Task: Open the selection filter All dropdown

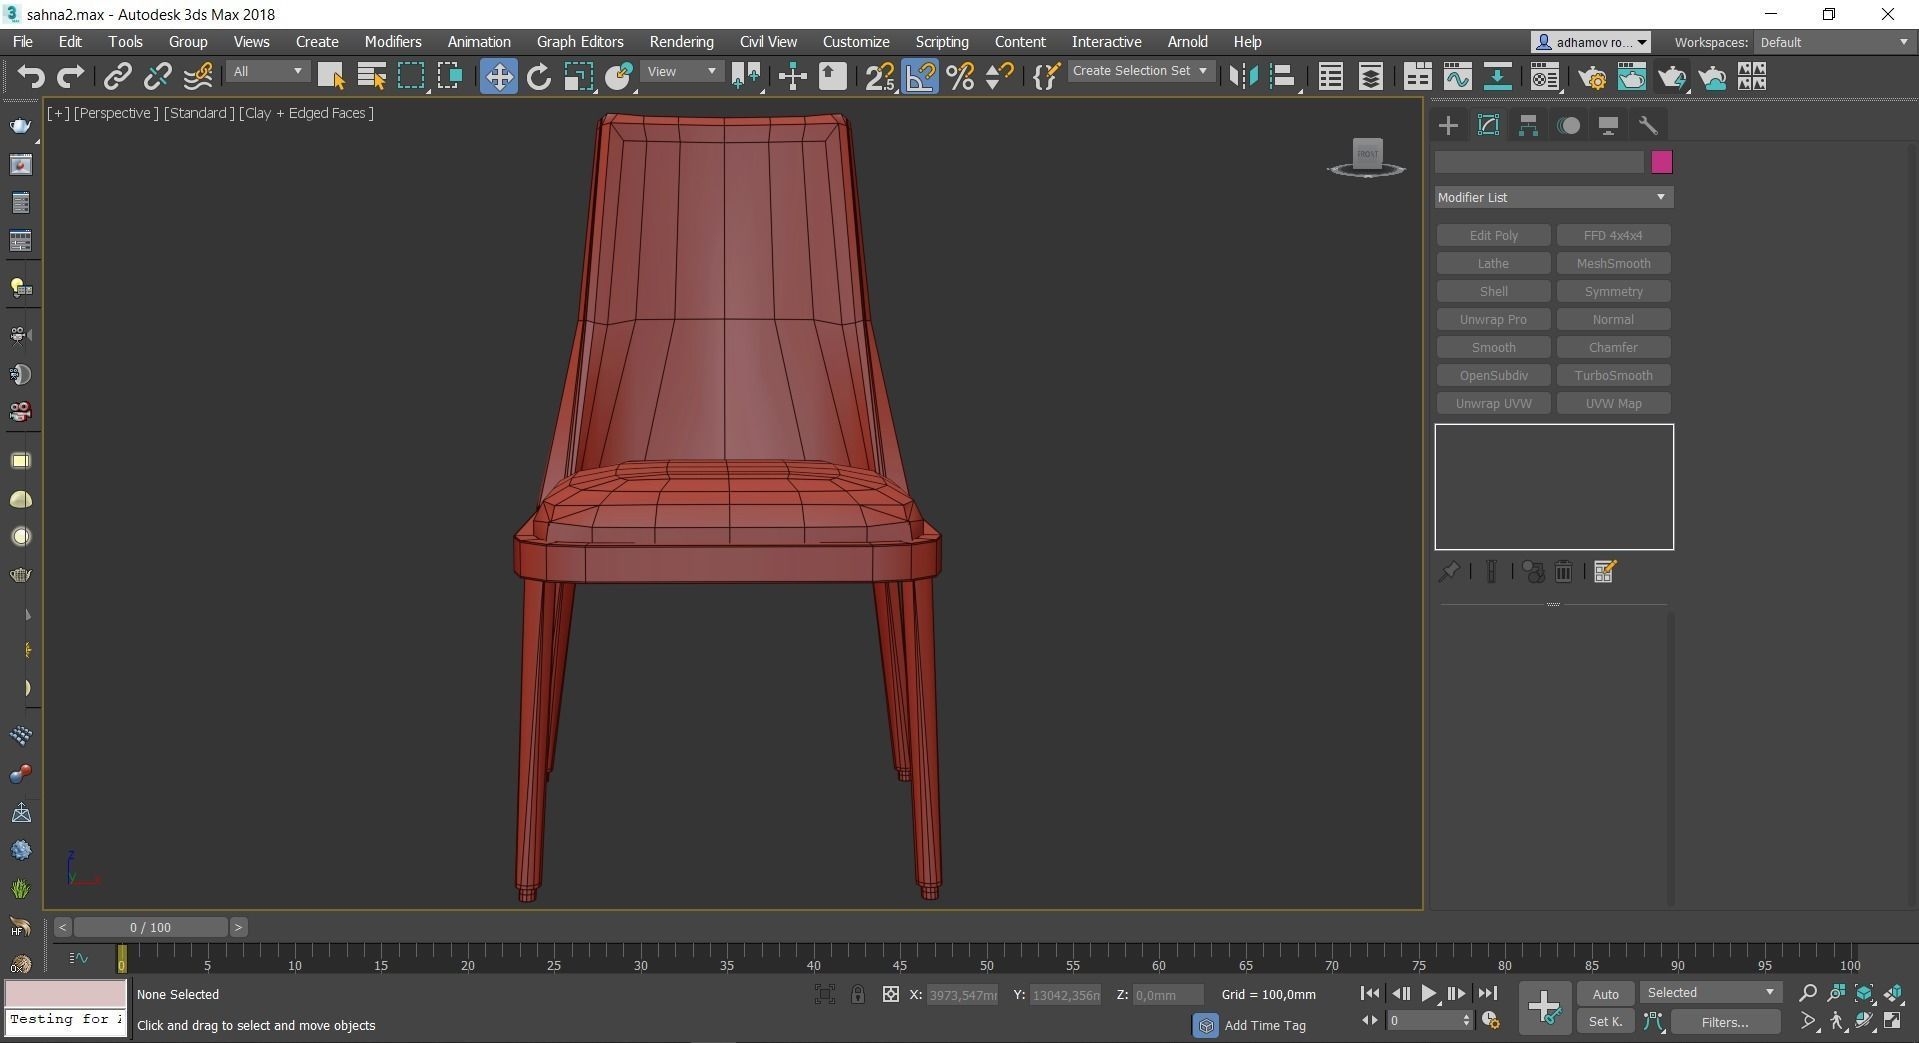Action: [267, 72]
